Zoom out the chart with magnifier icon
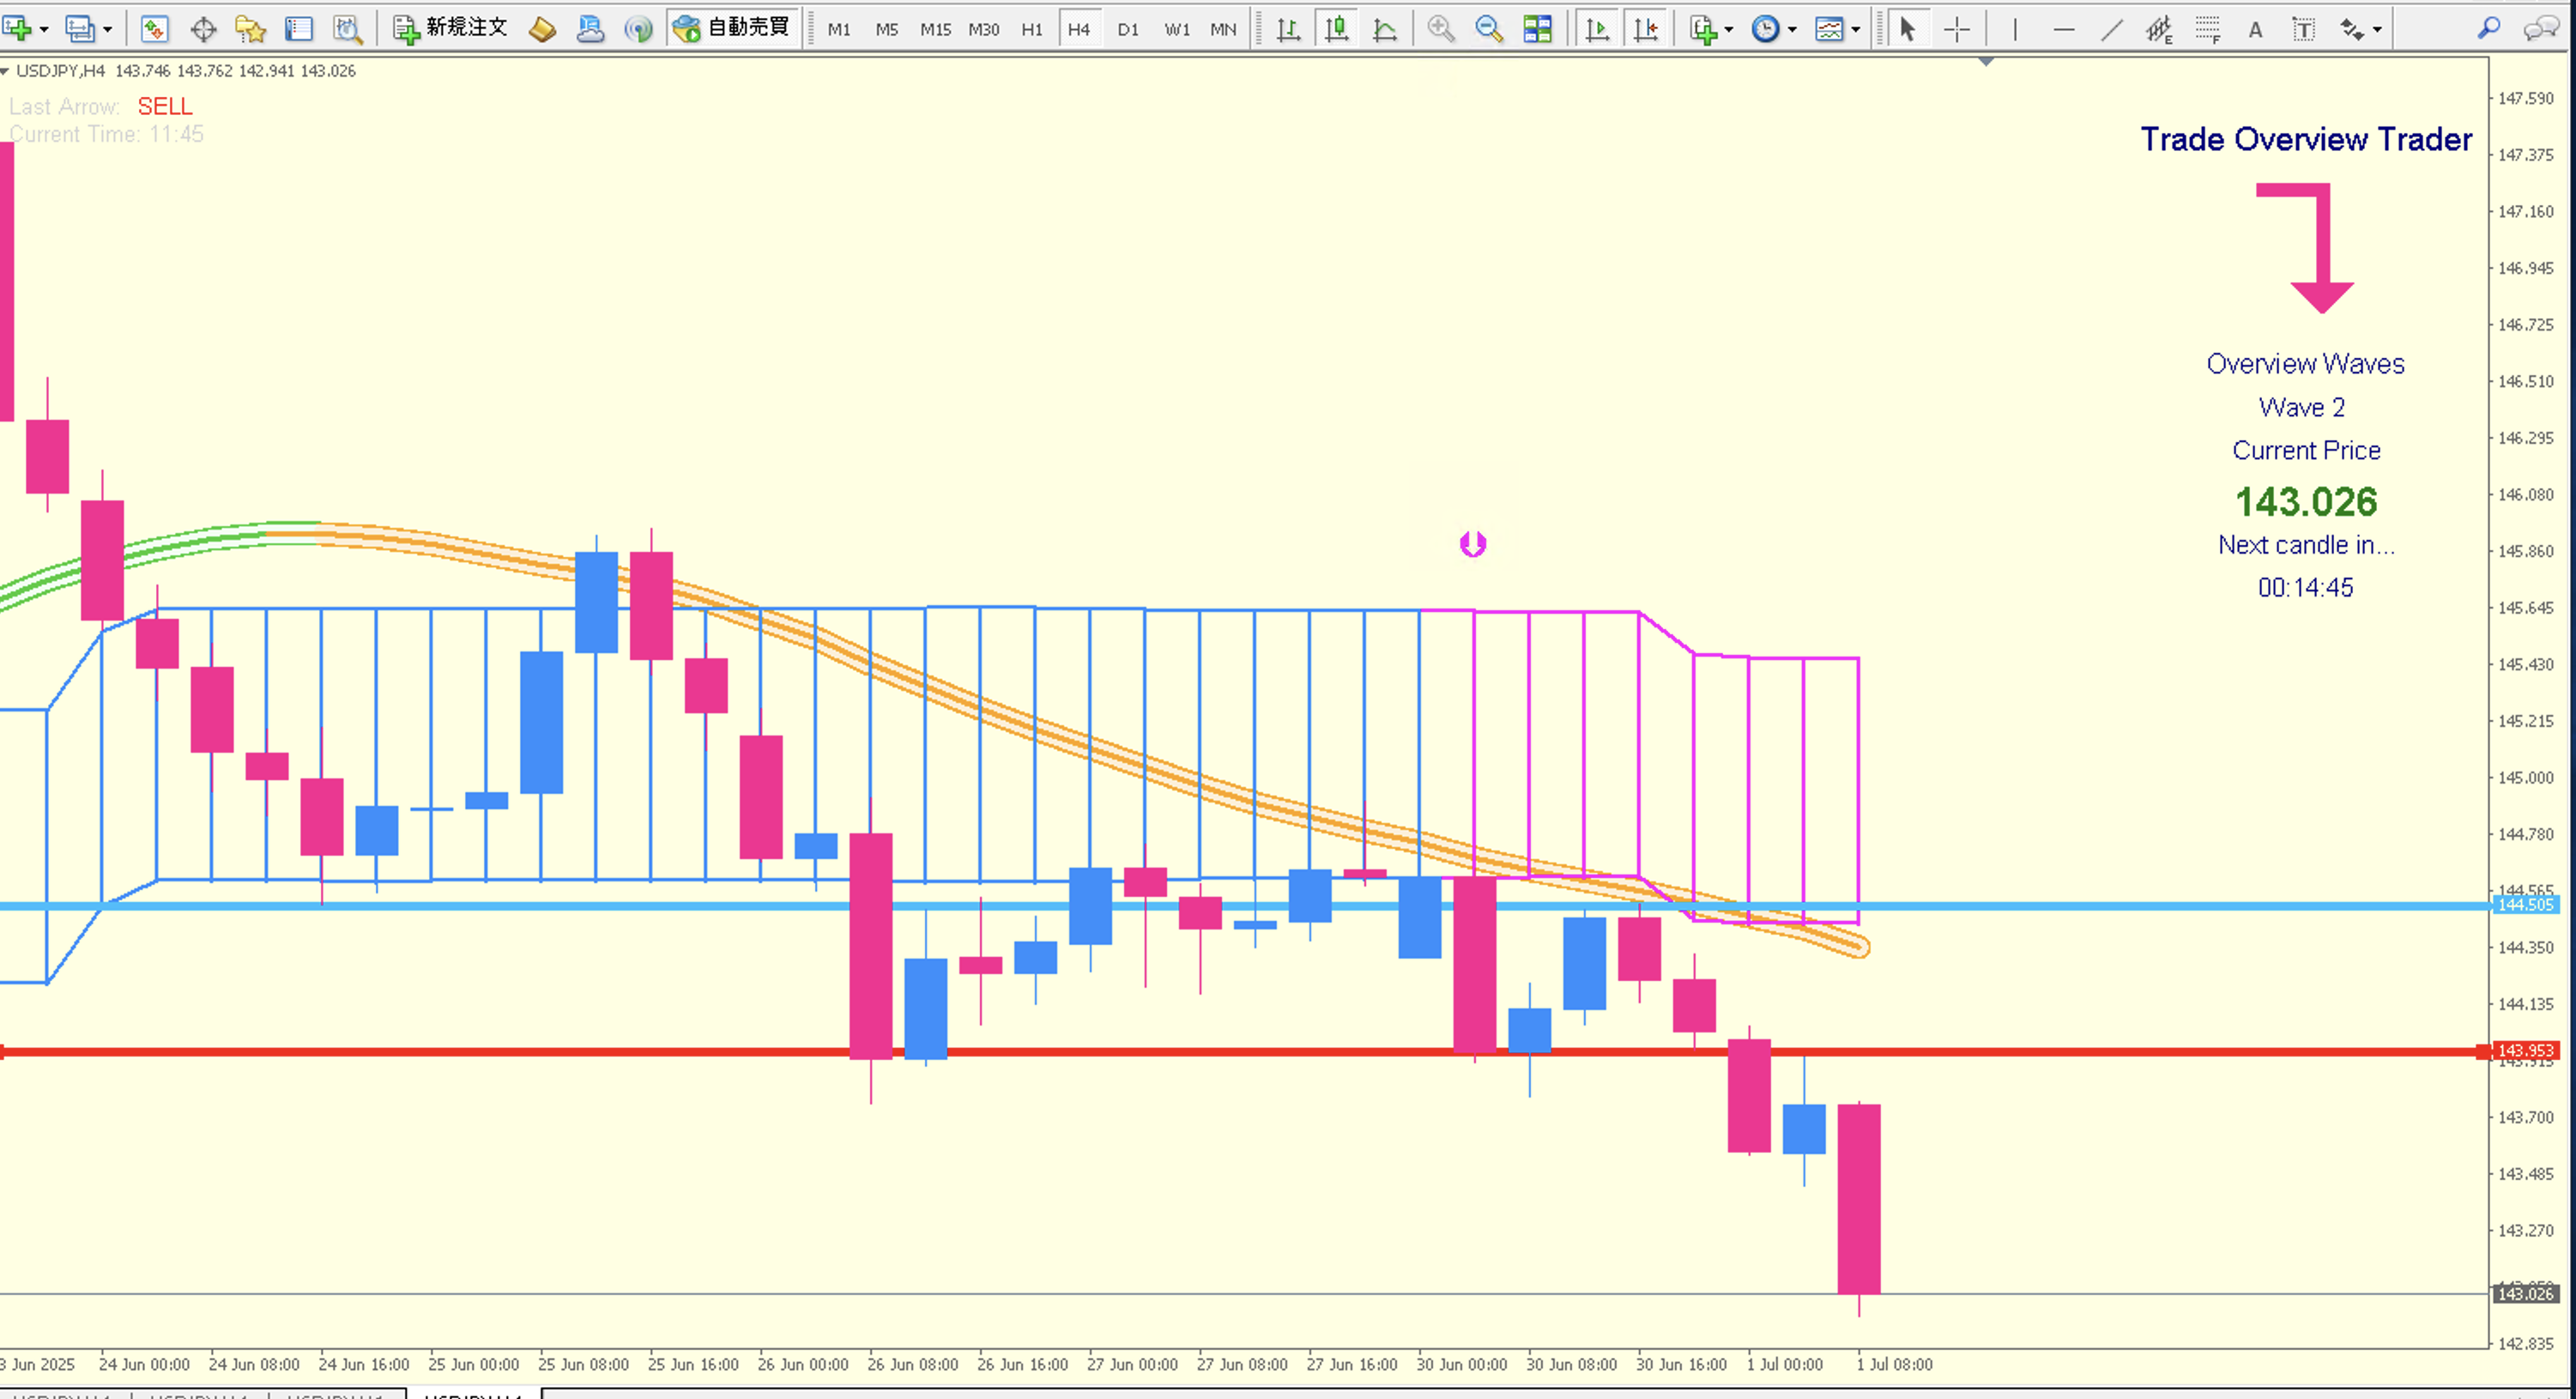The height and width of the screenshot is (1399, 2576). [1489, 29]
